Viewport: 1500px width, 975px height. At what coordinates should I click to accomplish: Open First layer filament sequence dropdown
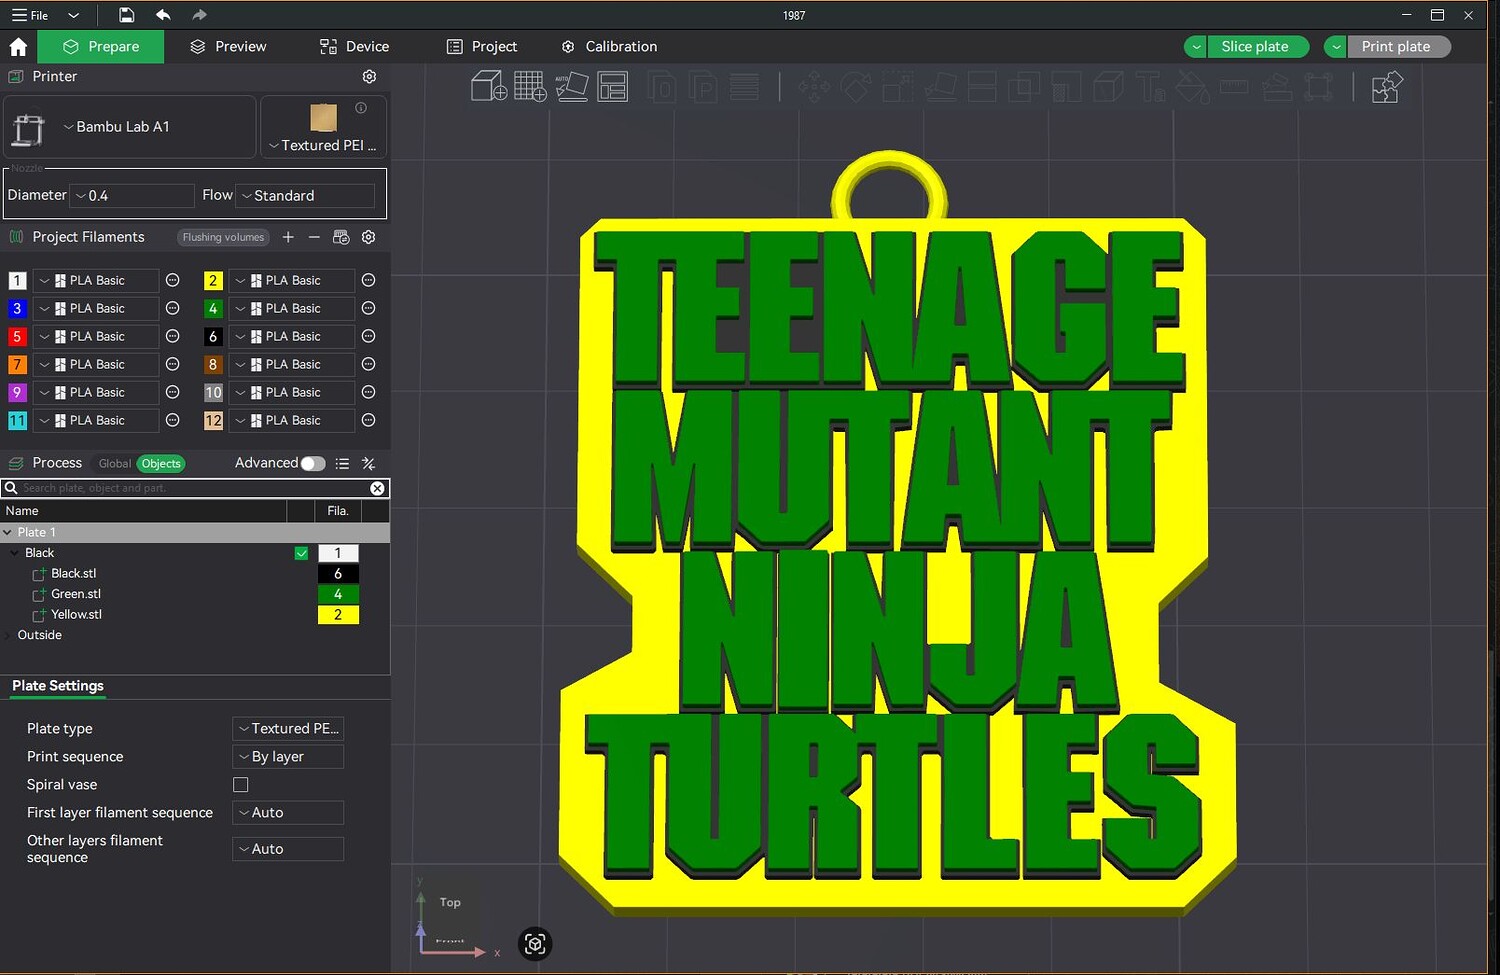pyautogui.click(x=288, y=813)
